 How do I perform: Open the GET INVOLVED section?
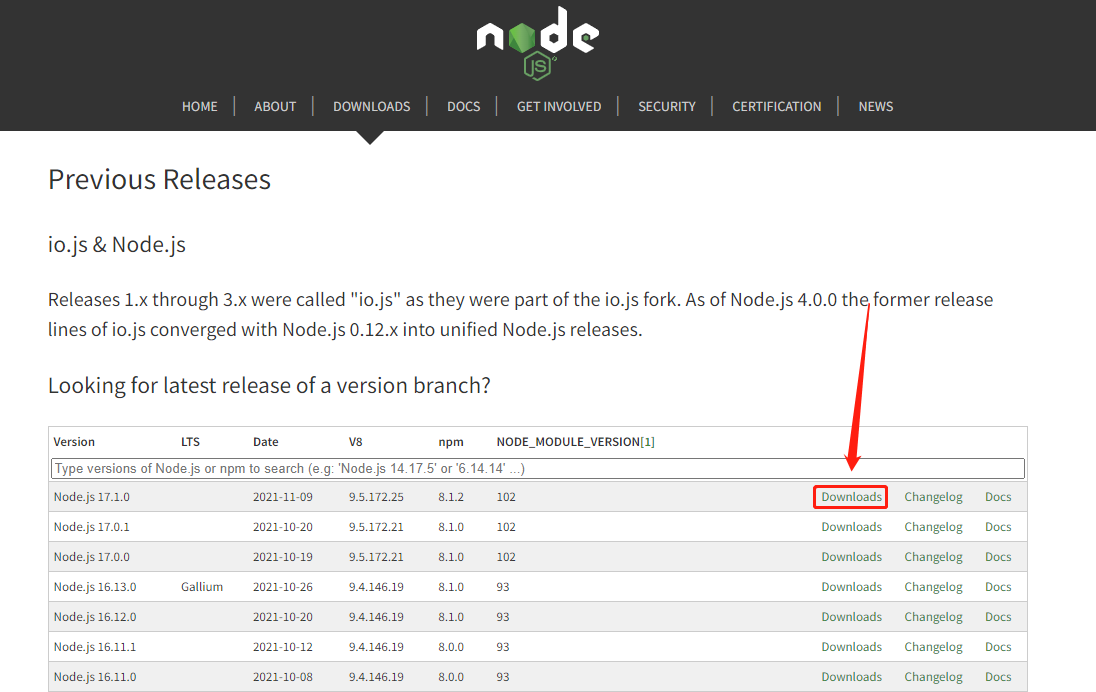[559, 106]
